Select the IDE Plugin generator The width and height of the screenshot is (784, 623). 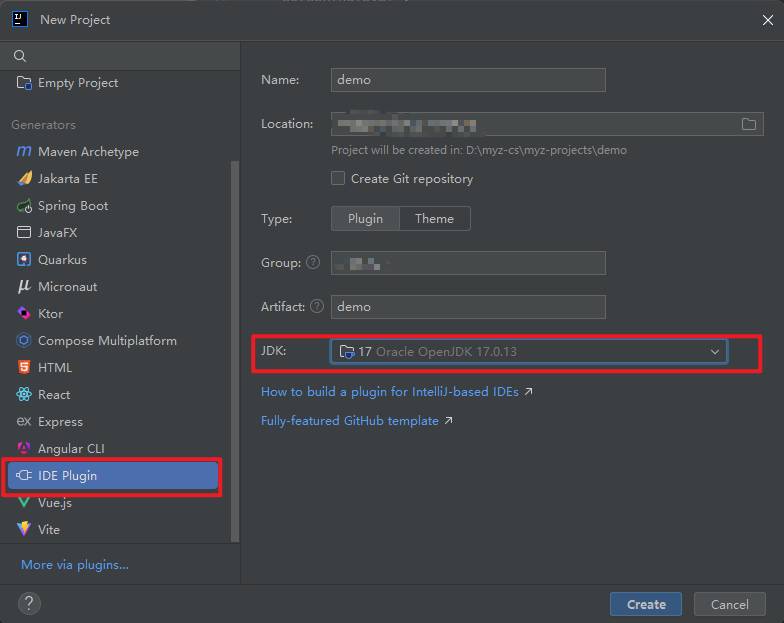(x=112, y=476)
